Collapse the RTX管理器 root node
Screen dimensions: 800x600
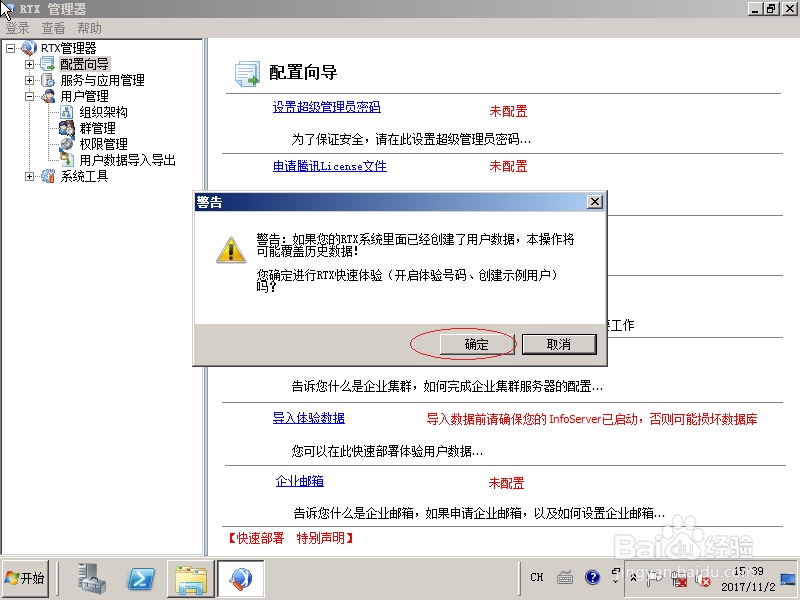10,48
